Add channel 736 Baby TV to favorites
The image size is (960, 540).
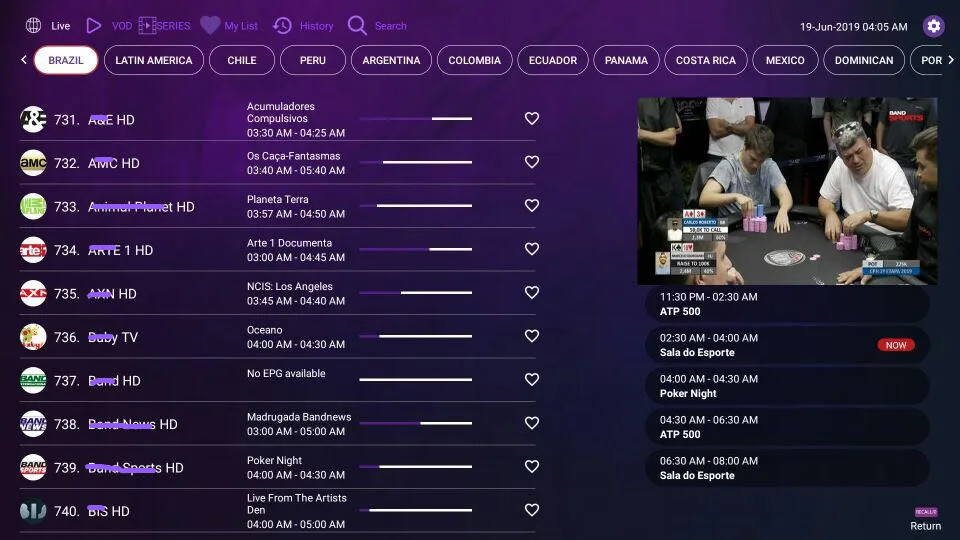click(532, 336)
